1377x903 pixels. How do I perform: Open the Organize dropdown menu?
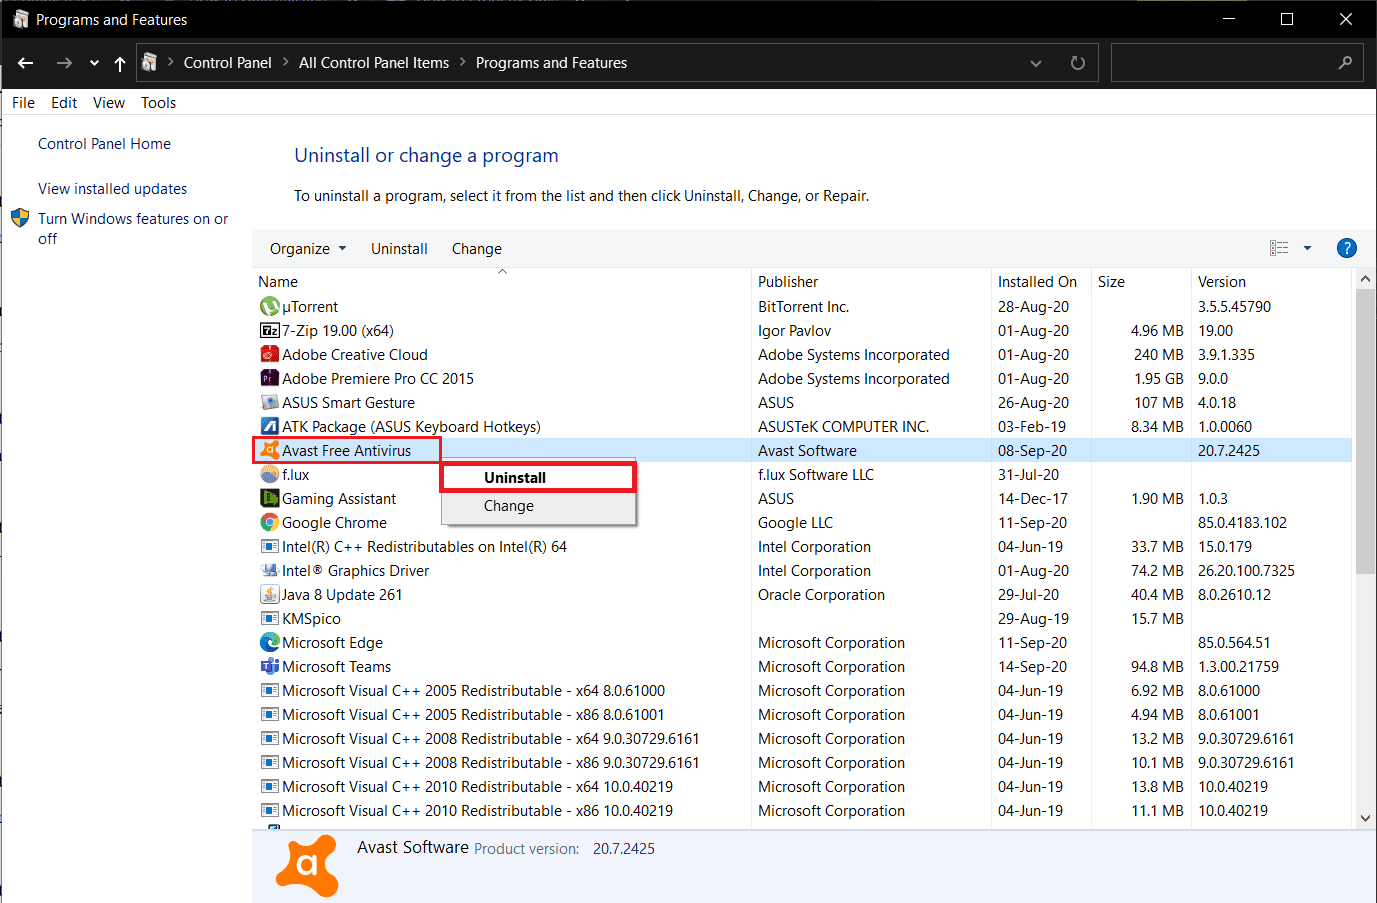pos(306,248)
